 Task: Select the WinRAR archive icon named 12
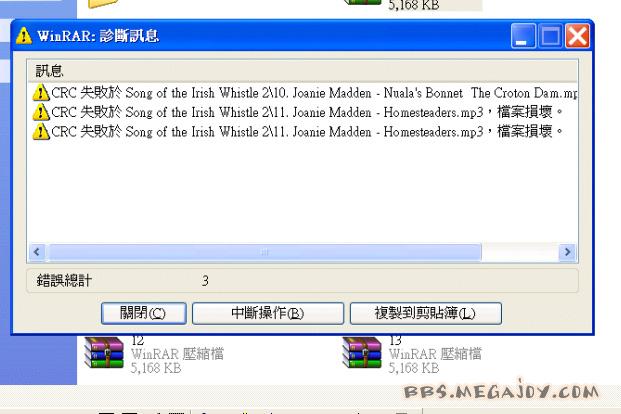(104, 353)
